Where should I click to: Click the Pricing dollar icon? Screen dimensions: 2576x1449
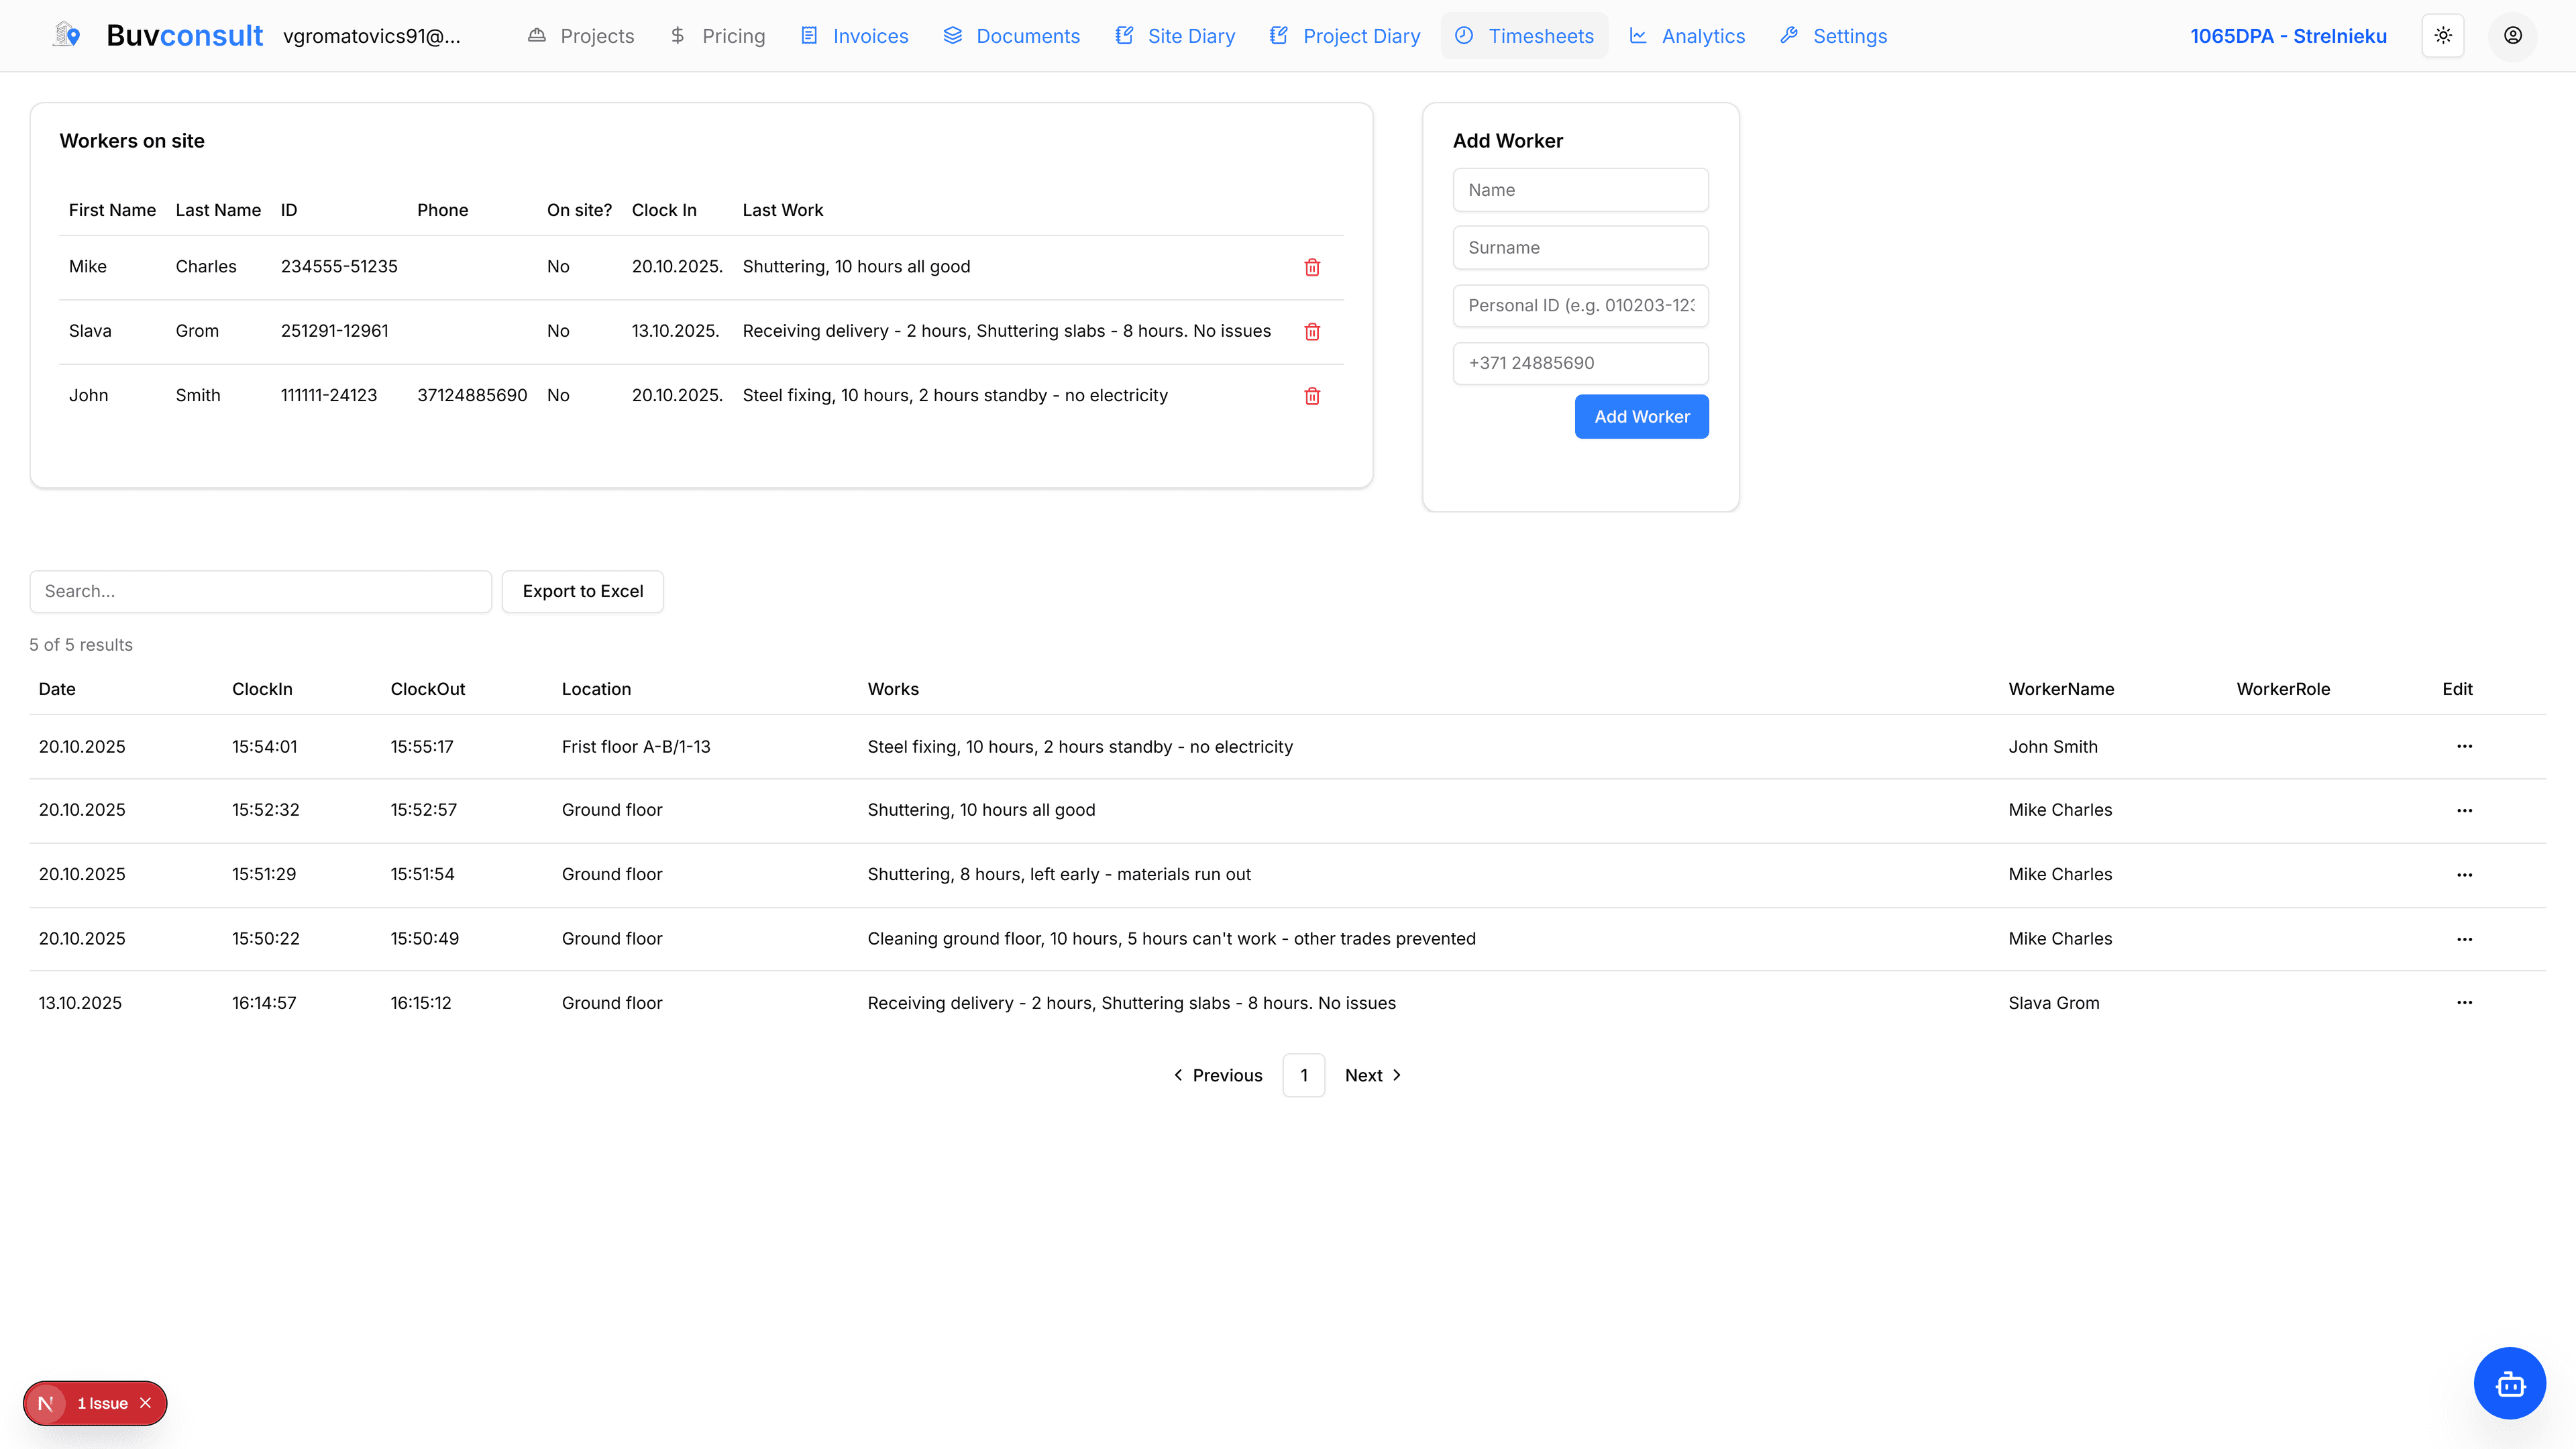click(677, 34)
